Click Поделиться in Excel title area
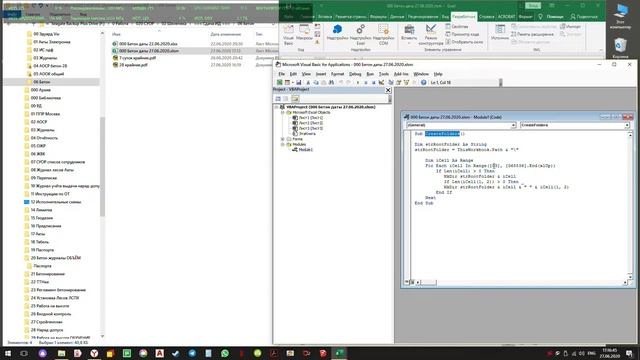Image resolution: width=640 pixels, height=360 pixels. tap(584, 17)
